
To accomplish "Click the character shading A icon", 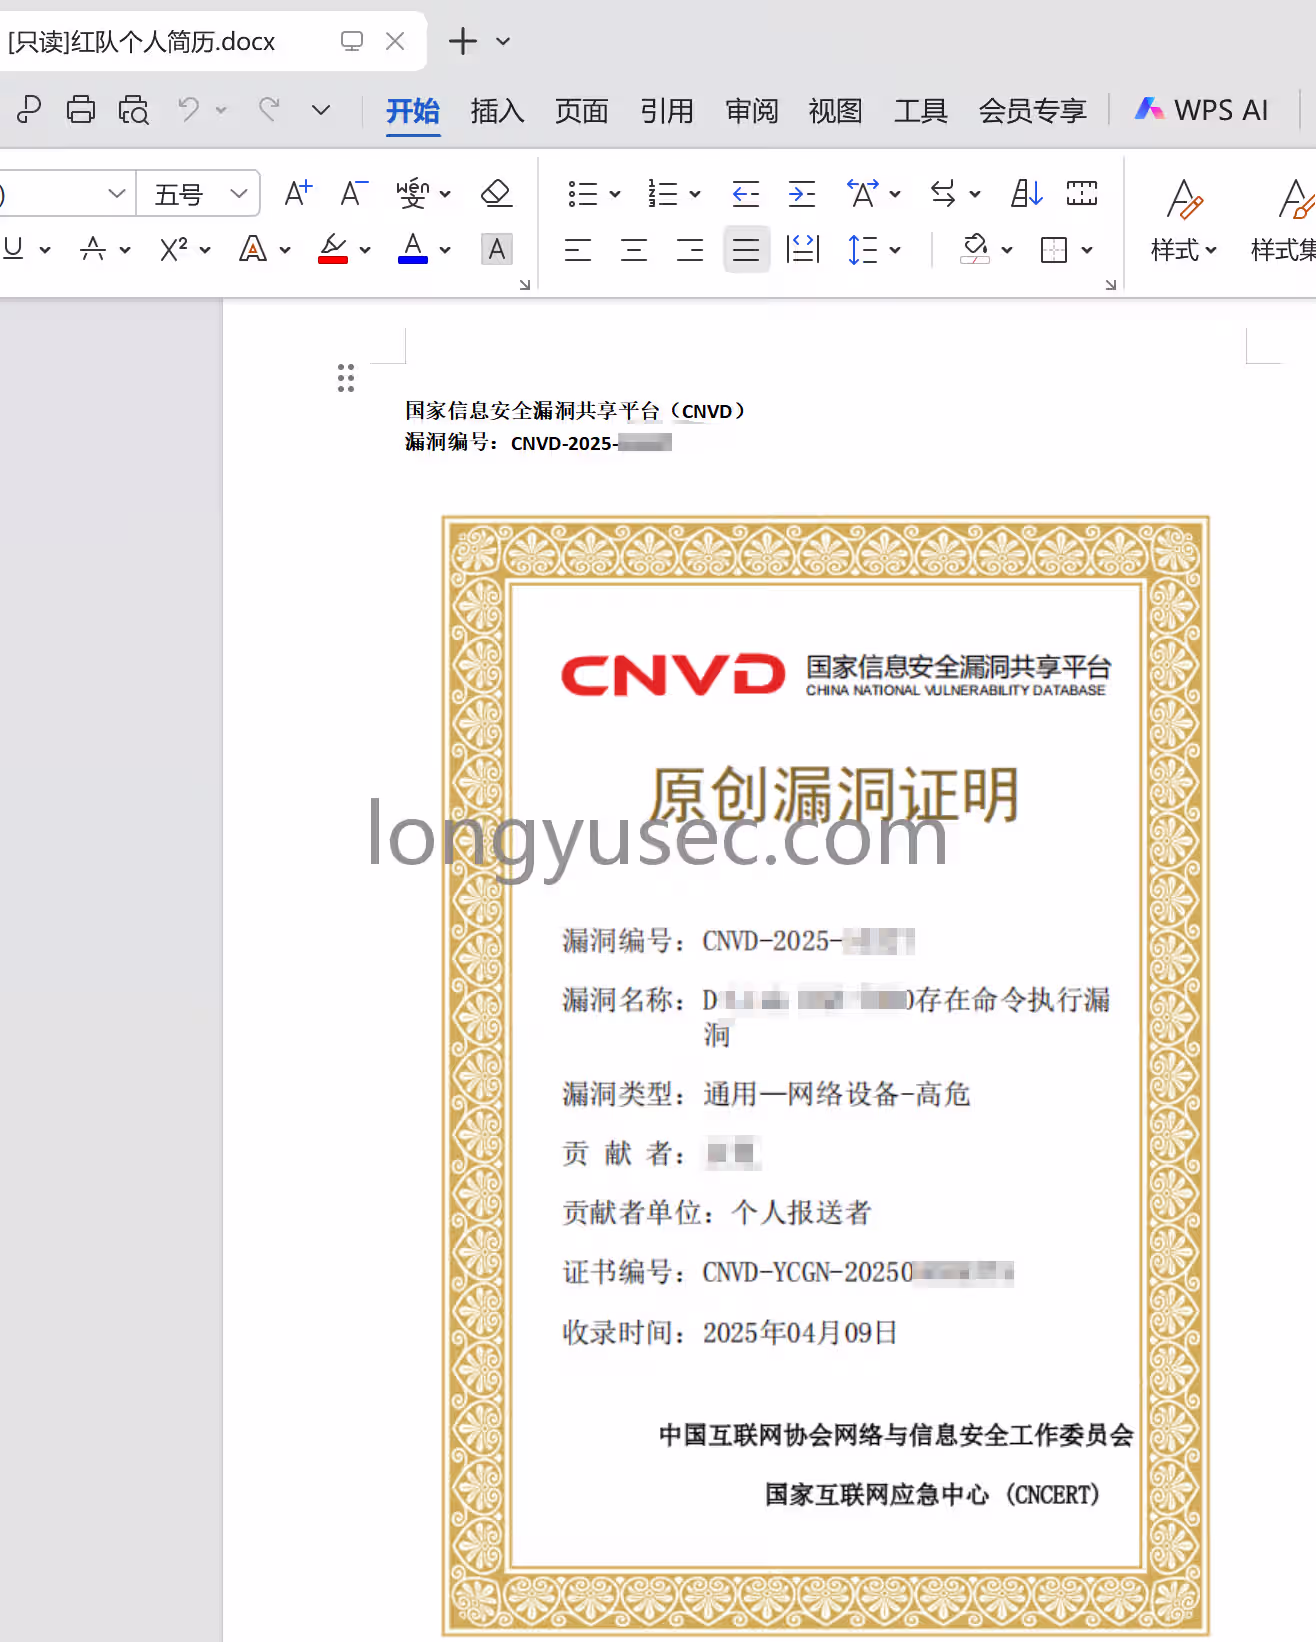I will [496, 249].
